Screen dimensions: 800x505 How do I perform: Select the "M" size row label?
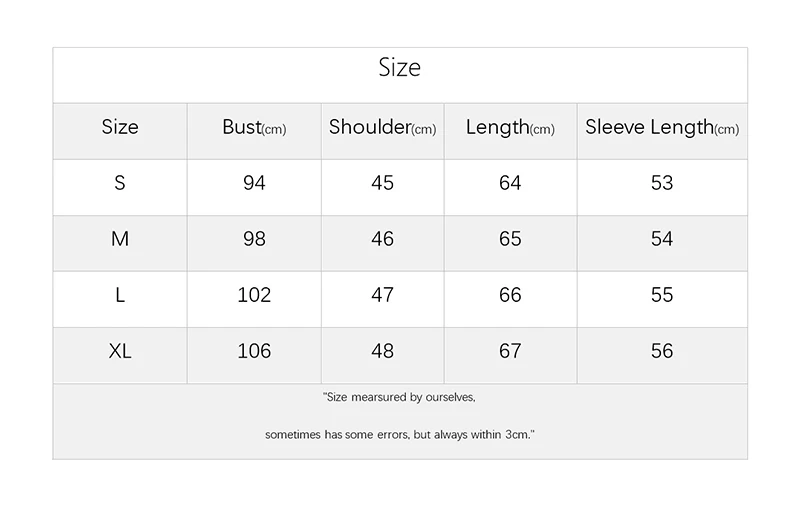click(120, 239)
